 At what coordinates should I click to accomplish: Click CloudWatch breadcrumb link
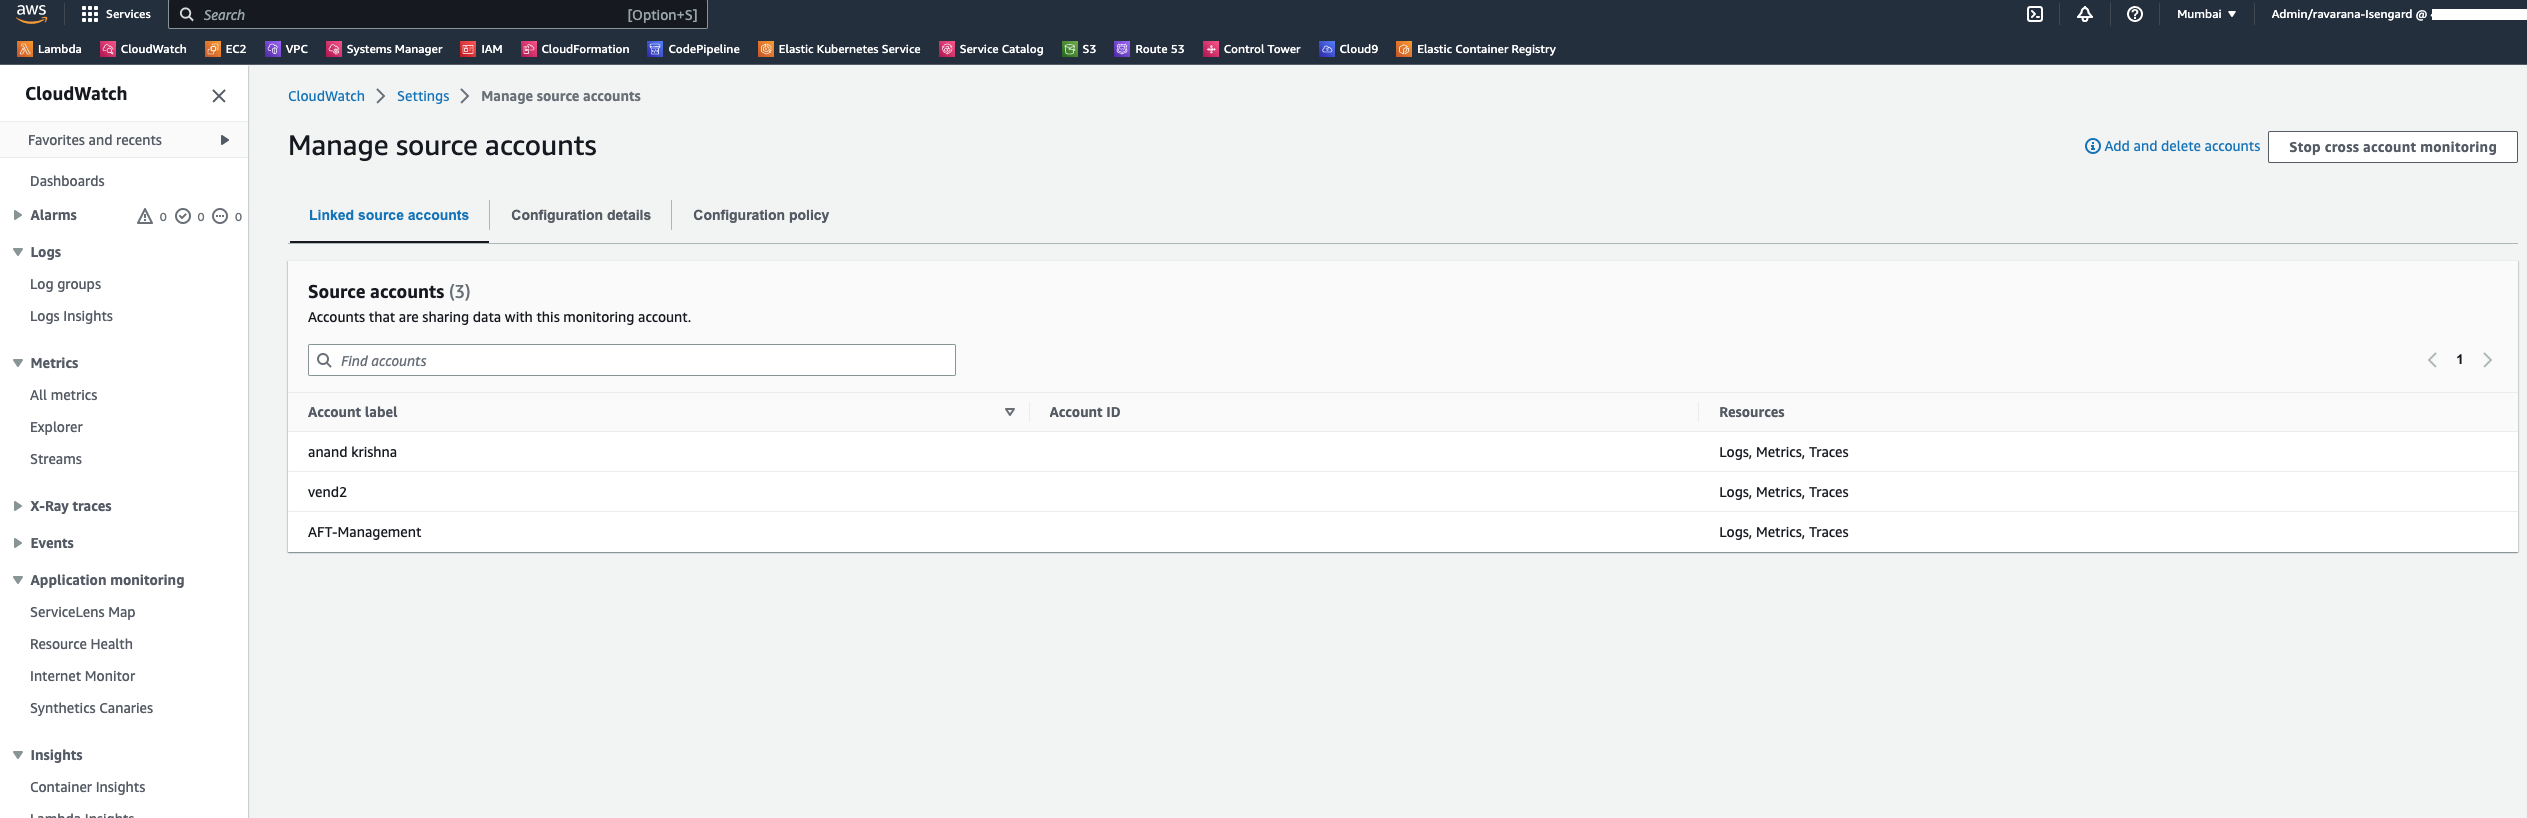click(326, 96)
